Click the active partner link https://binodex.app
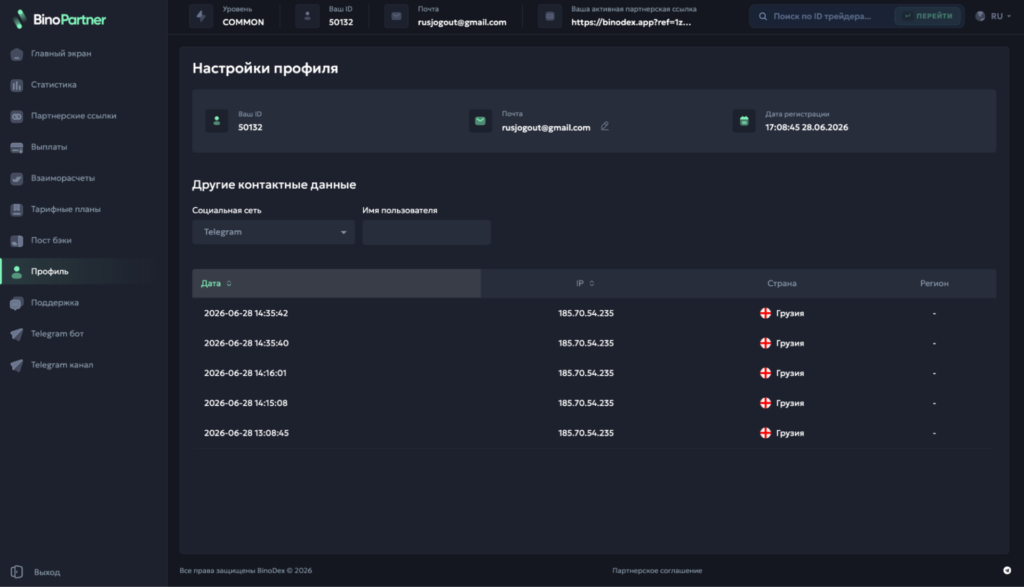Viewport: 1024px width, 587px height. point(631,22)
